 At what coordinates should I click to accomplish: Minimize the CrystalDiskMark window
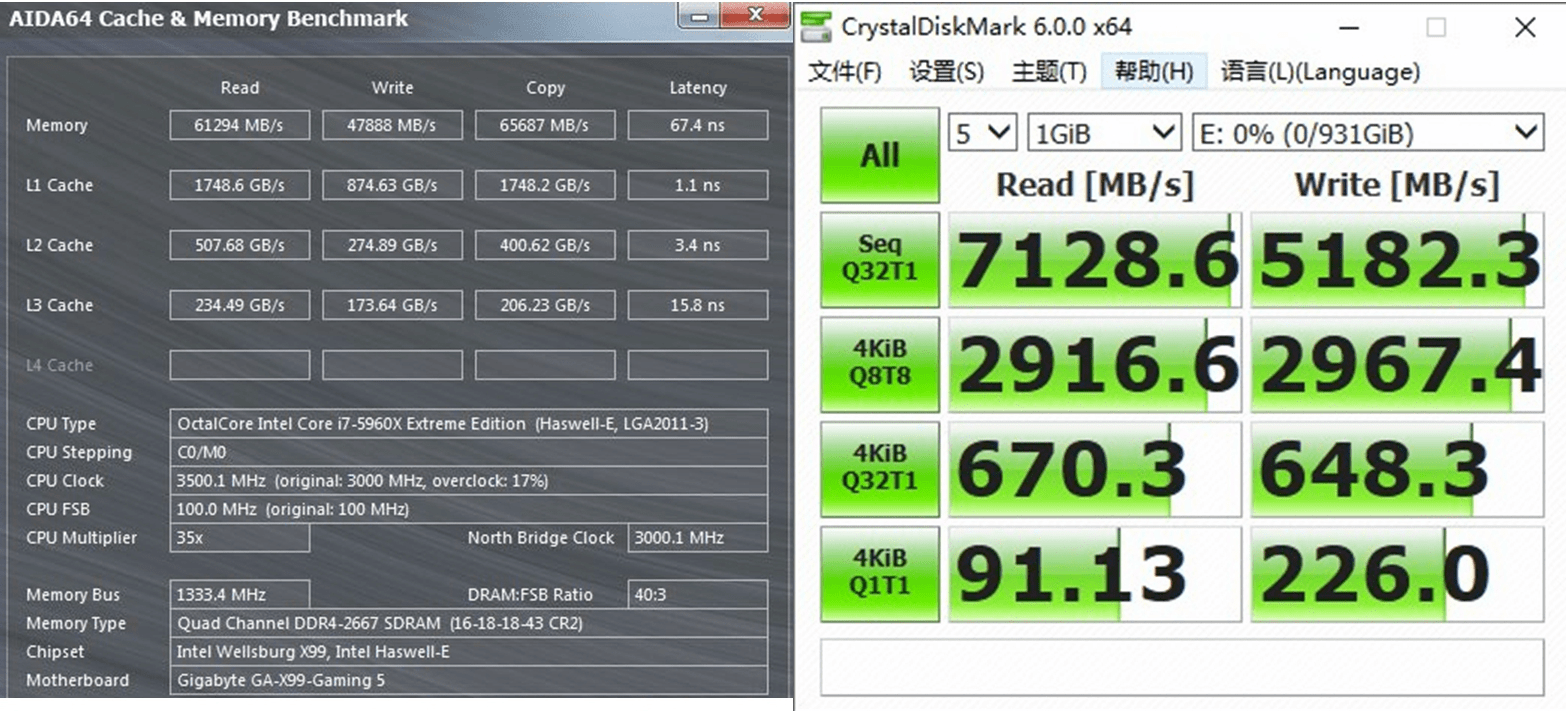pyautogui.click(x=1350, y=27)
